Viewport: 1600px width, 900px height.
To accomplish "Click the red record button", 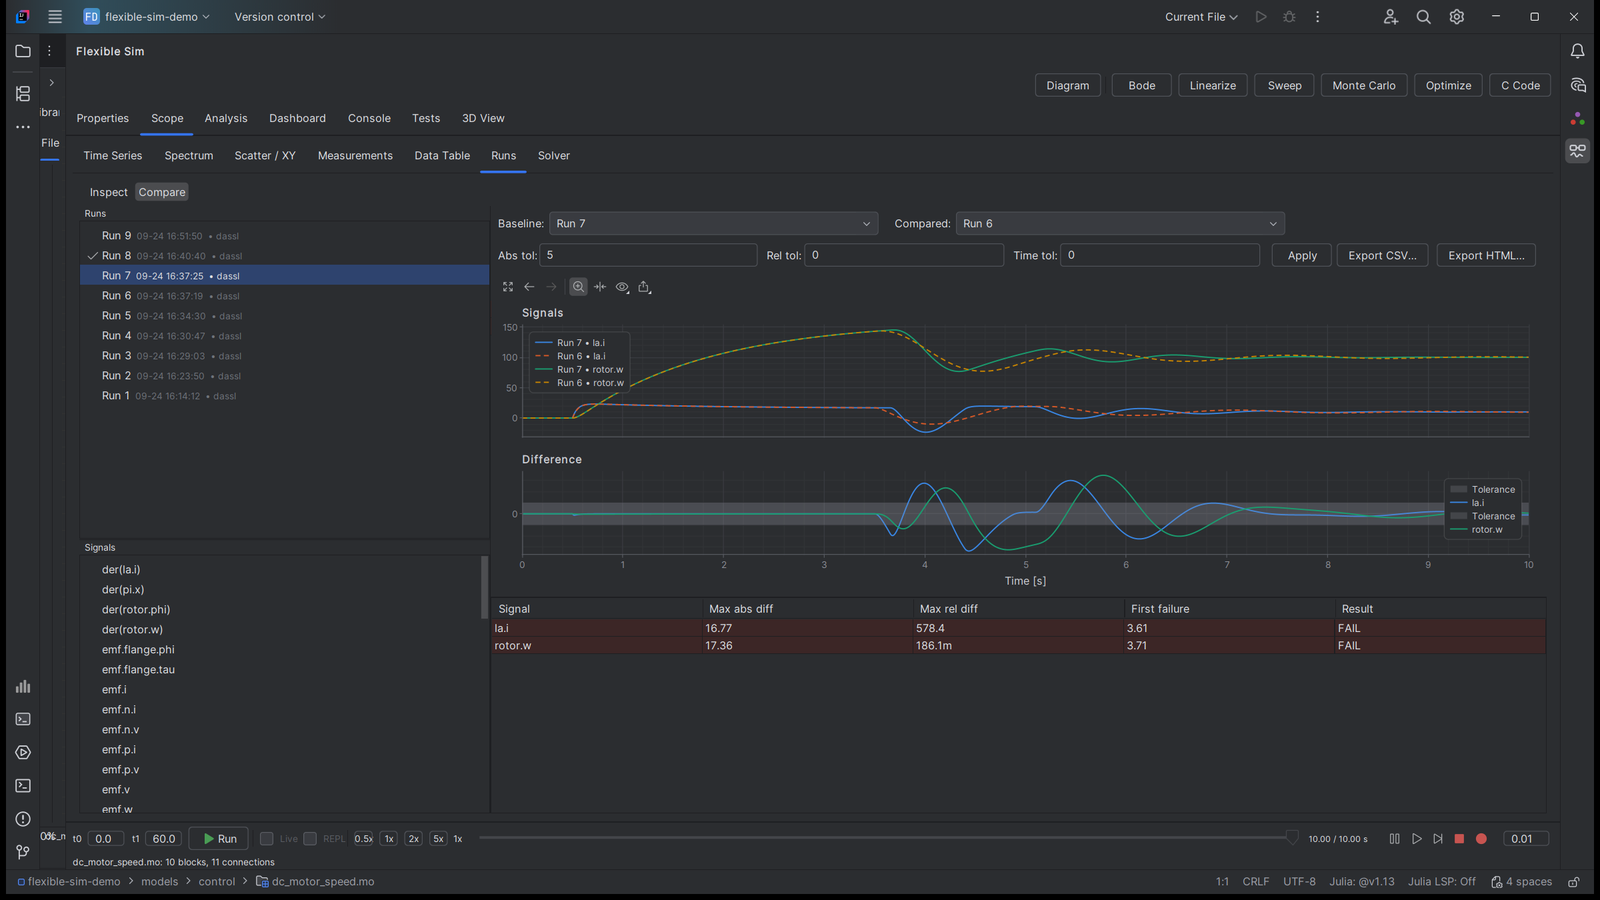I will coord(1481,839).
